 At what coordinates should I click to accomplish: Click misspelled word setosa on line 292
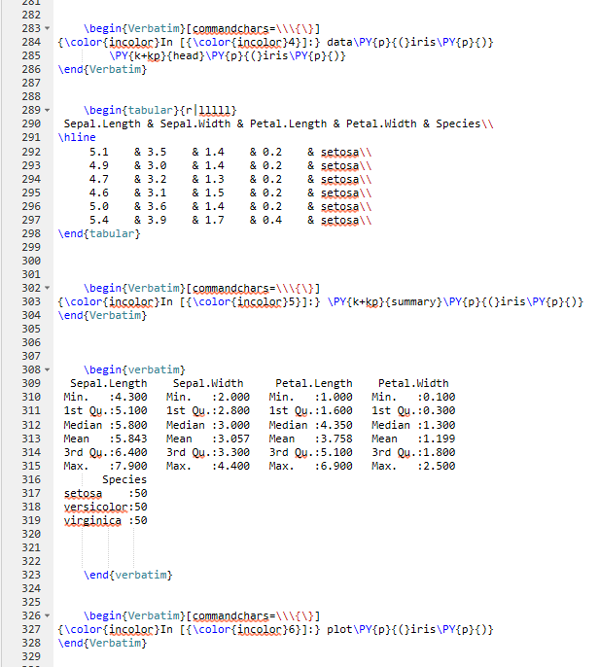coord(340,152)
